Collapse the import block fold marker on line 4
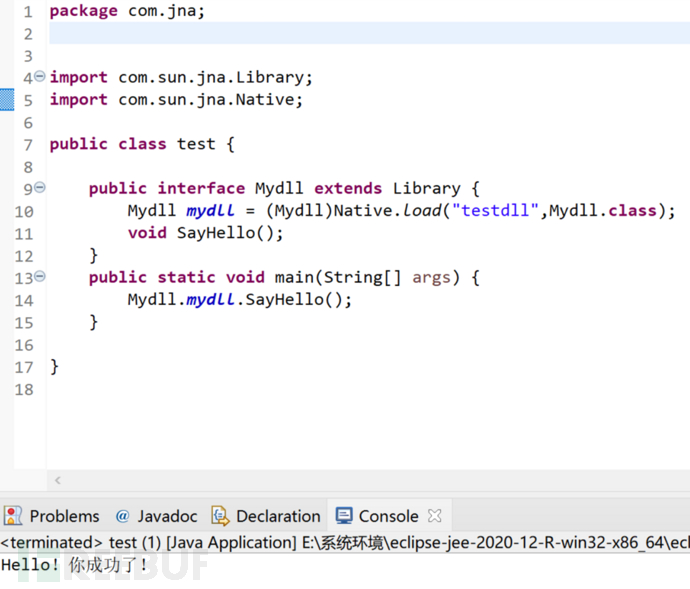 coord(40,76)
